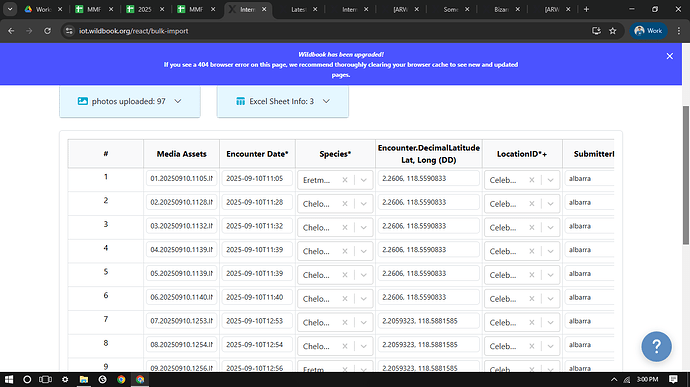Viewport: 690px width, 387px height.
Task: Switch to the Bizarr tab
Action: point(501,9)
